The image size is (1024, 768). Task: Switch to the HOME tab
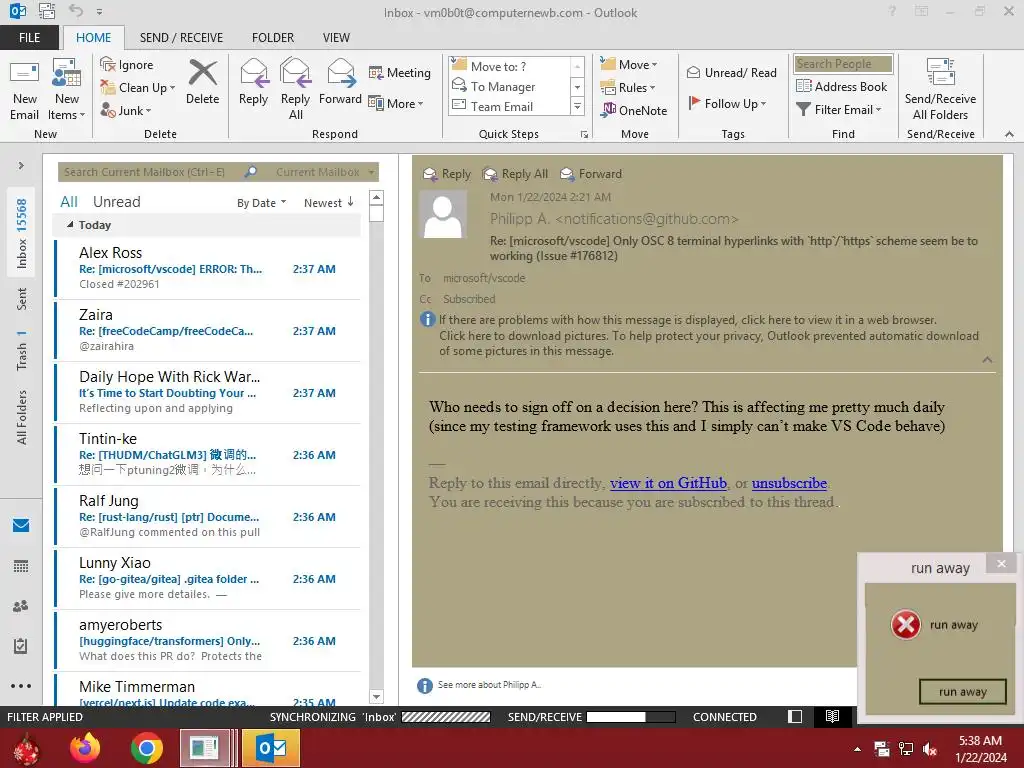(93, 37)
